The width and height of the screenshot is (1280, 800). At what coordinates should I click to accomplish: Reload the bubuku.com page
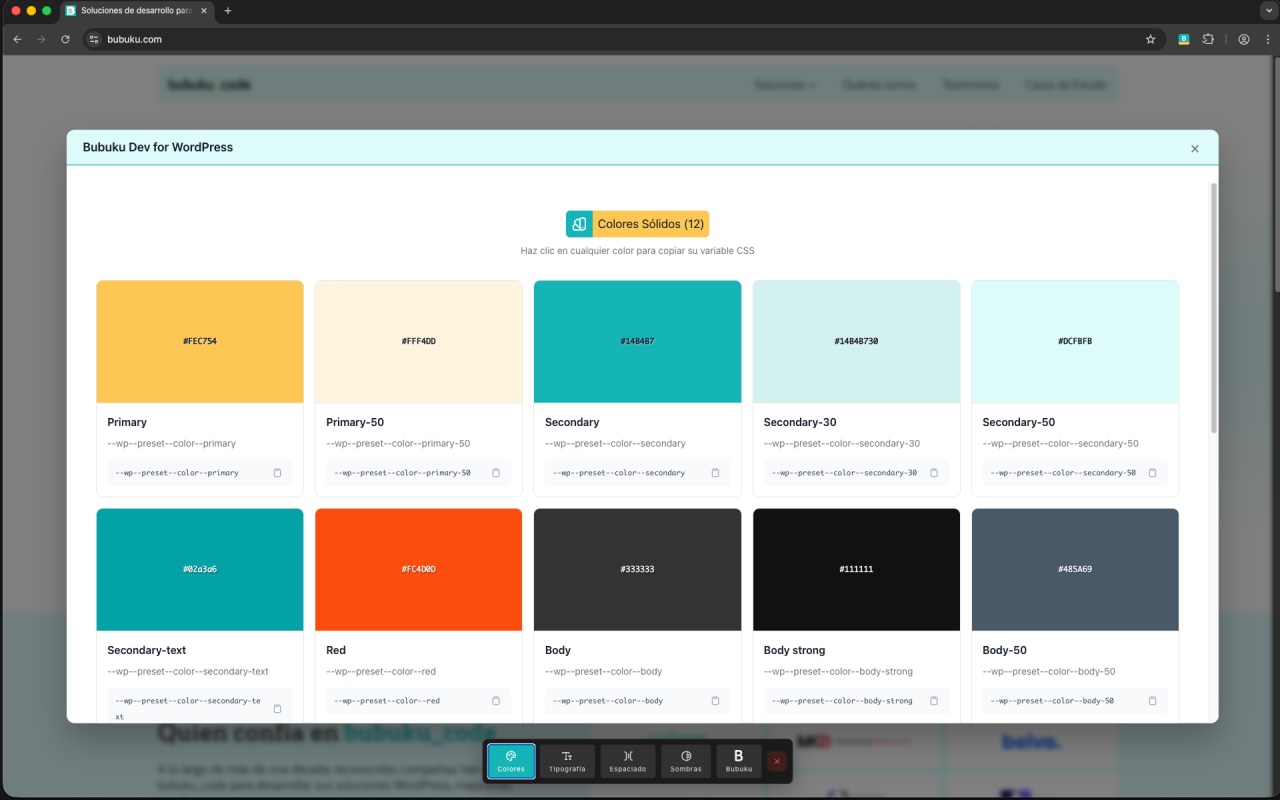point(65,39)
